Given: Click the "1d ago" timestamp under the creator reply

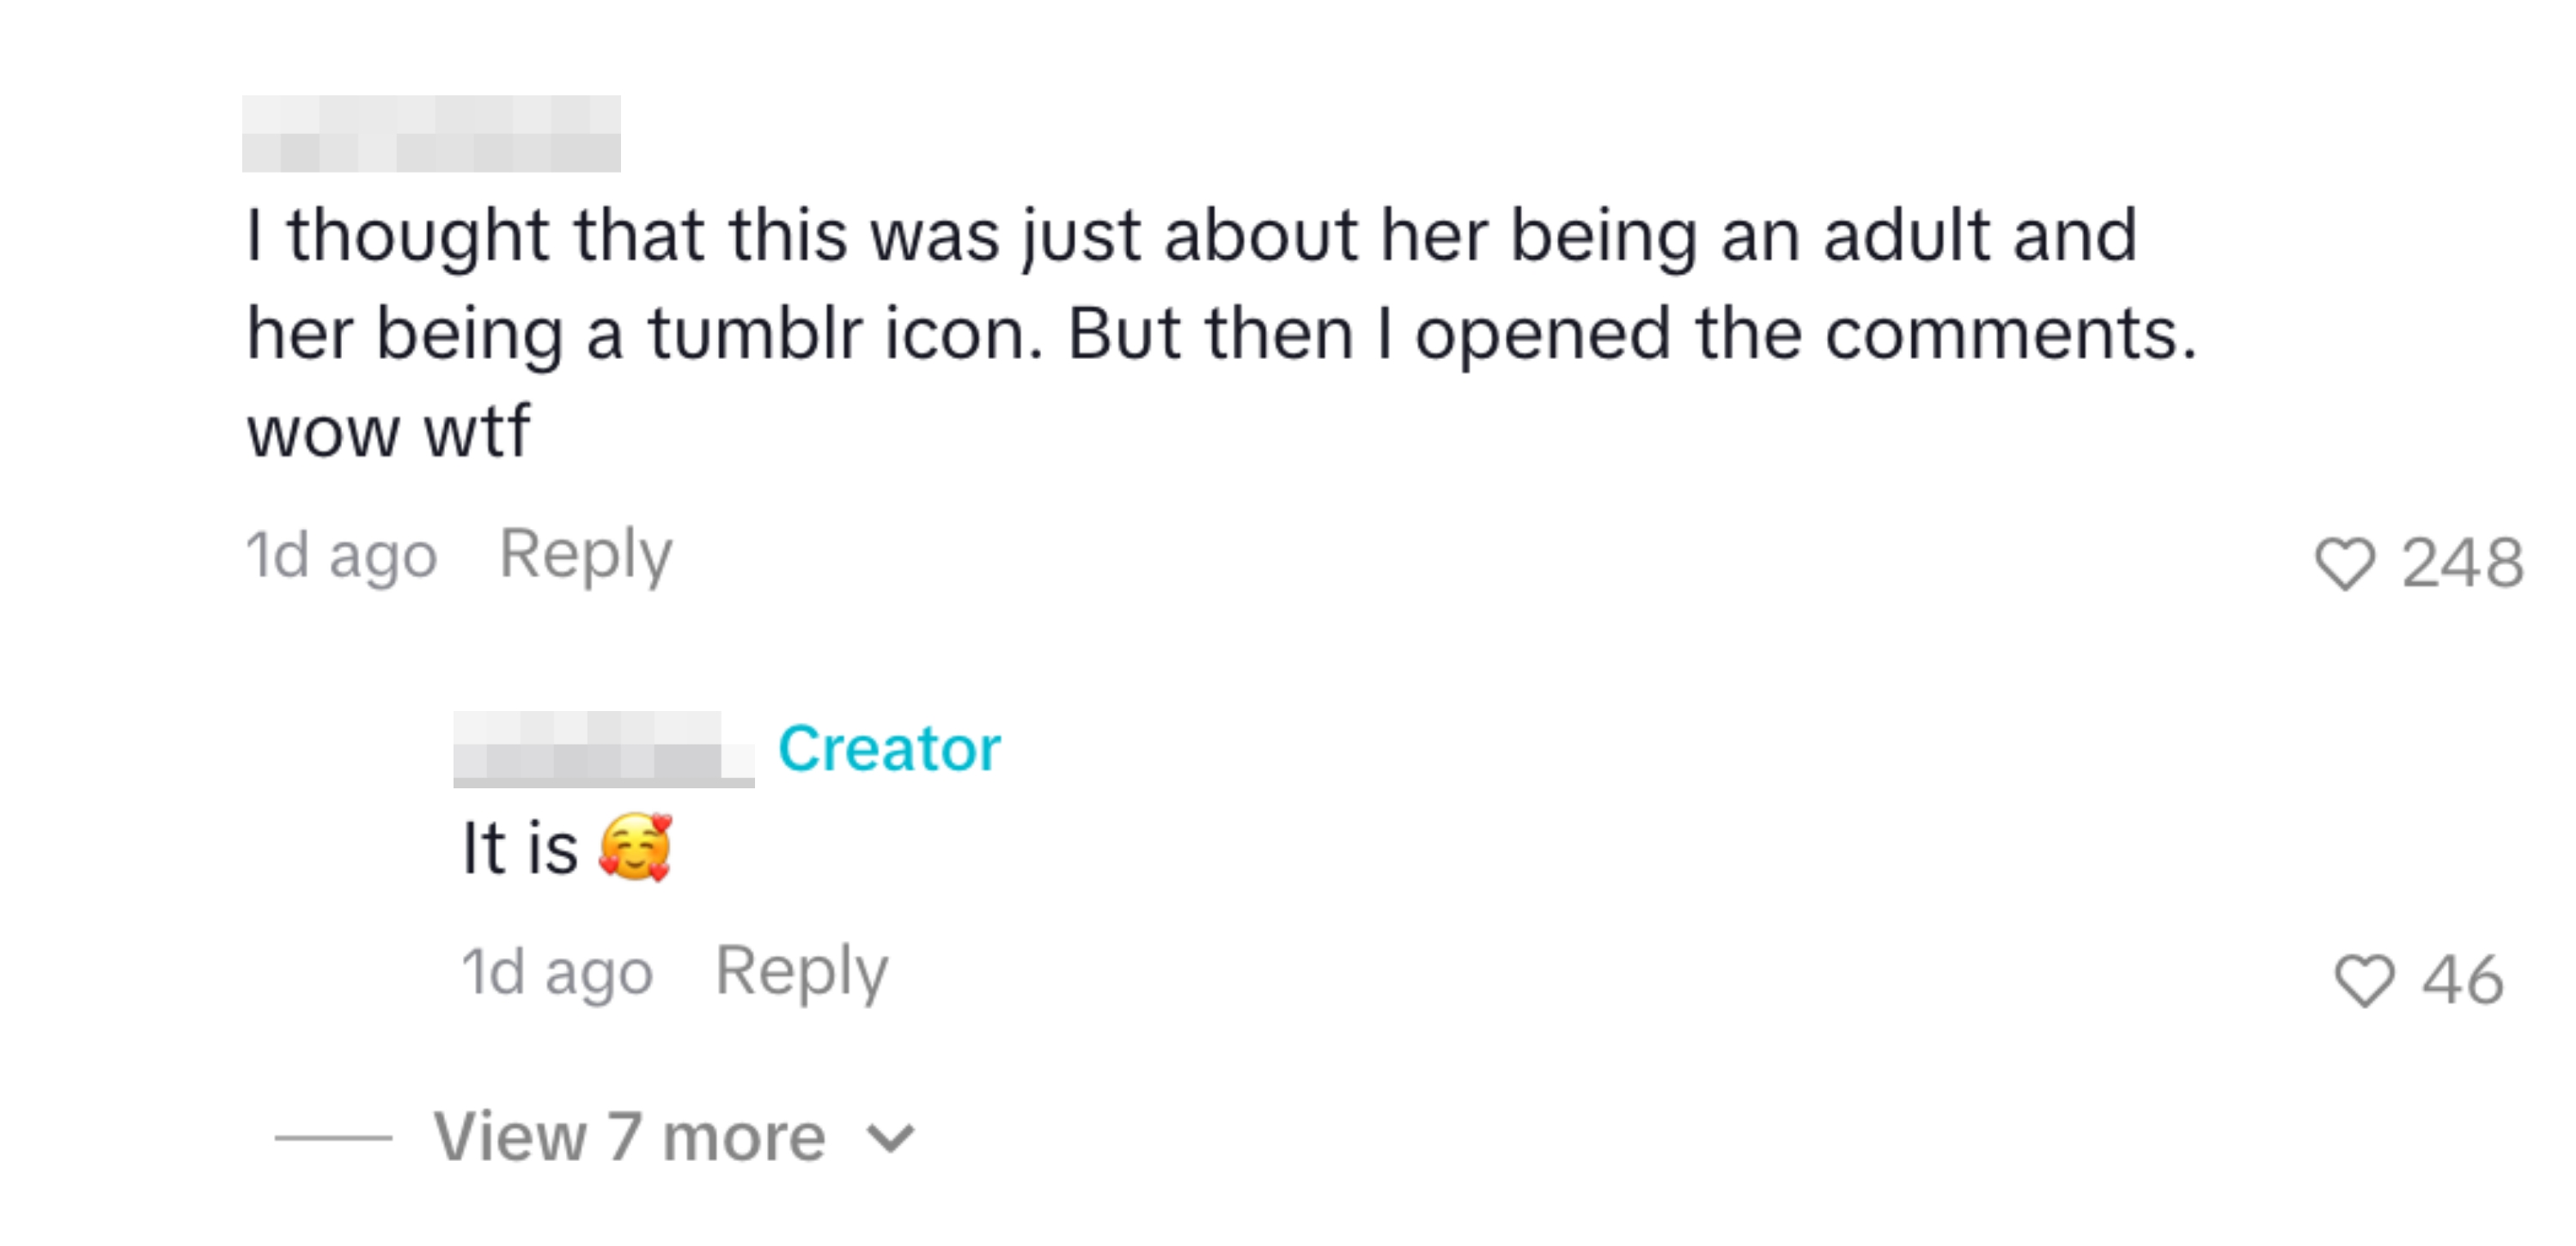Looking at the screenshot, I should click(557, 972).
